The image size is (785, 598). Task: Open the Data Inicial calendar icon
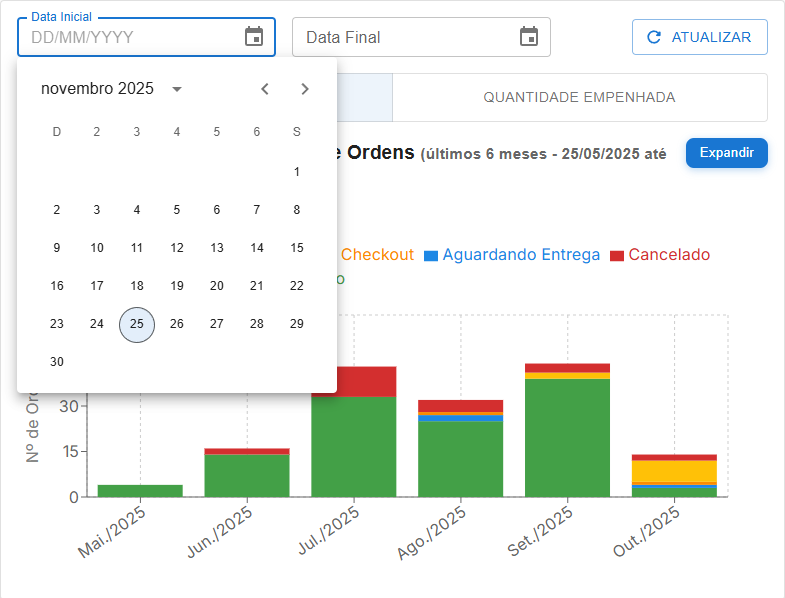click(x=254, y=37)
